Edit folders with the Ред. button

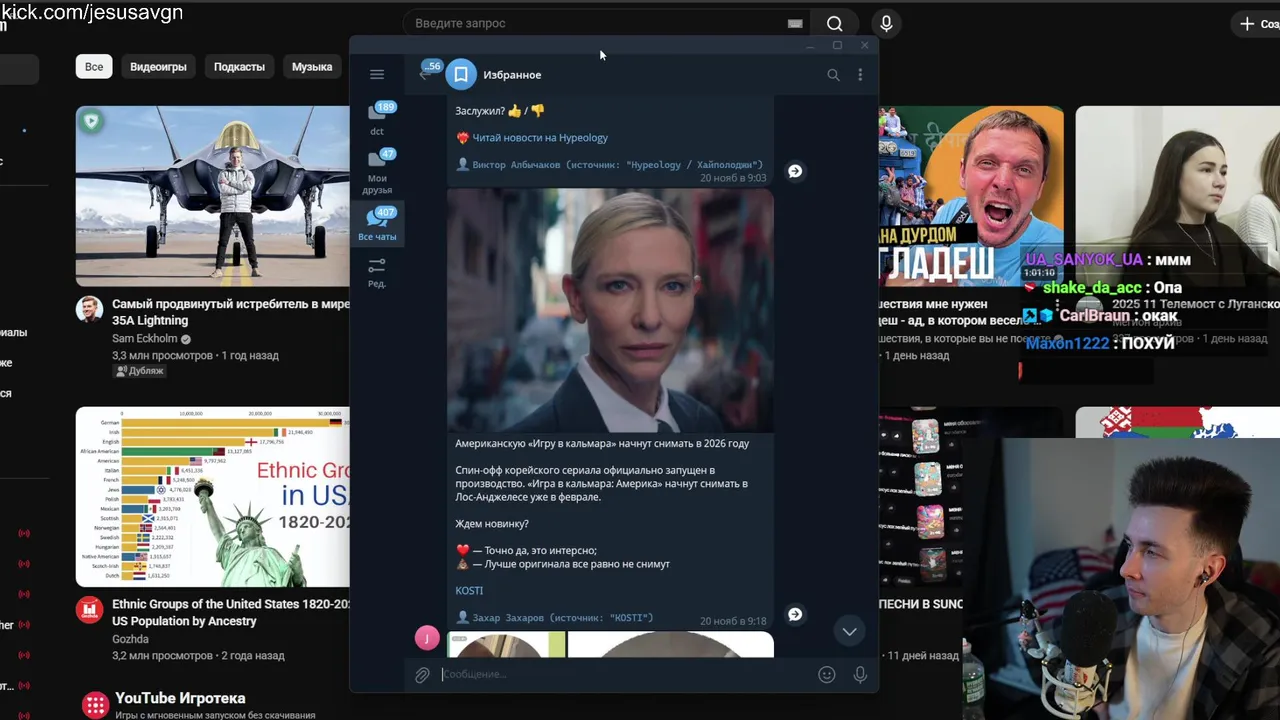click(x=377, y=272)
